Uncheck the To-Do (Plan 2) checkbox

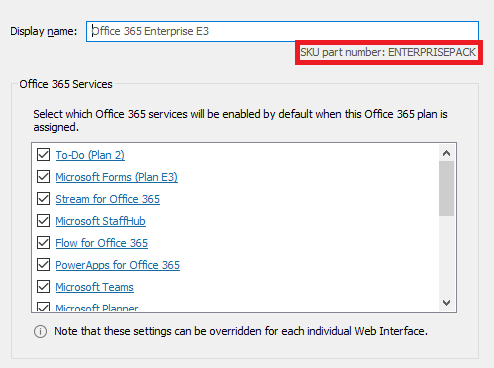(43, 155)
